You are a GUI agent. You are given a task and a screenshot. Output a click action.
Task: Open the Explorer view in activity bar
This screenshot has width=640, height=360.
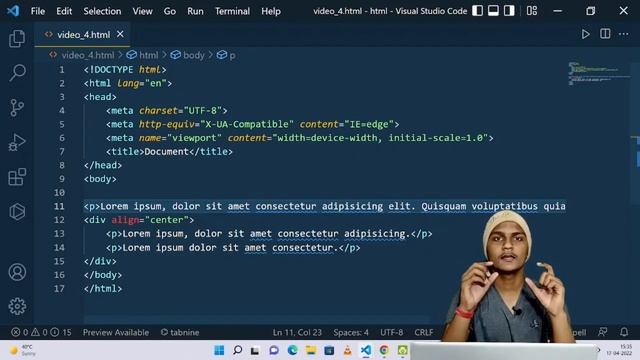pyautogui.click(x=17, y=38)
